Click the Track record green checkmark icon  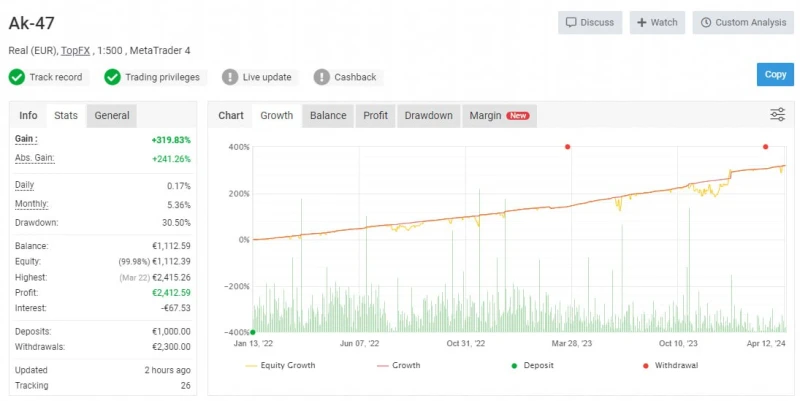point(17,77)
